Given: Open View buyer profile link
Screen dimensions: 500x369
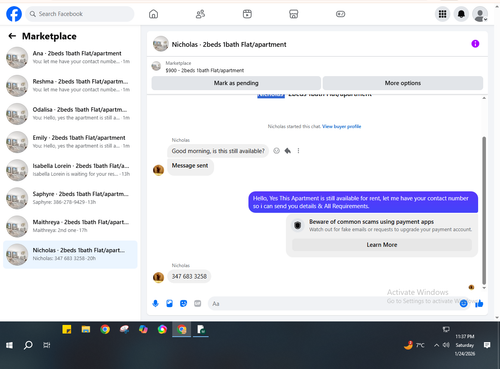Looking at the screenshot, I should [342, 126].
